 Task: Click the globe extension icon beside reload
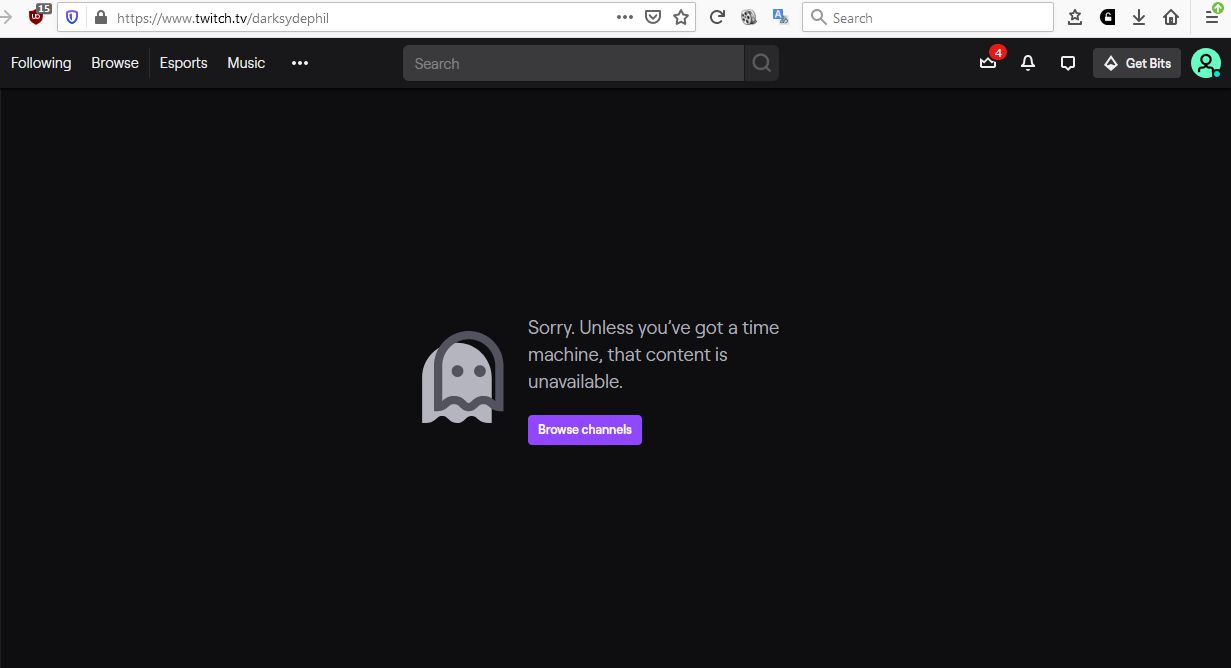(748, 17)
